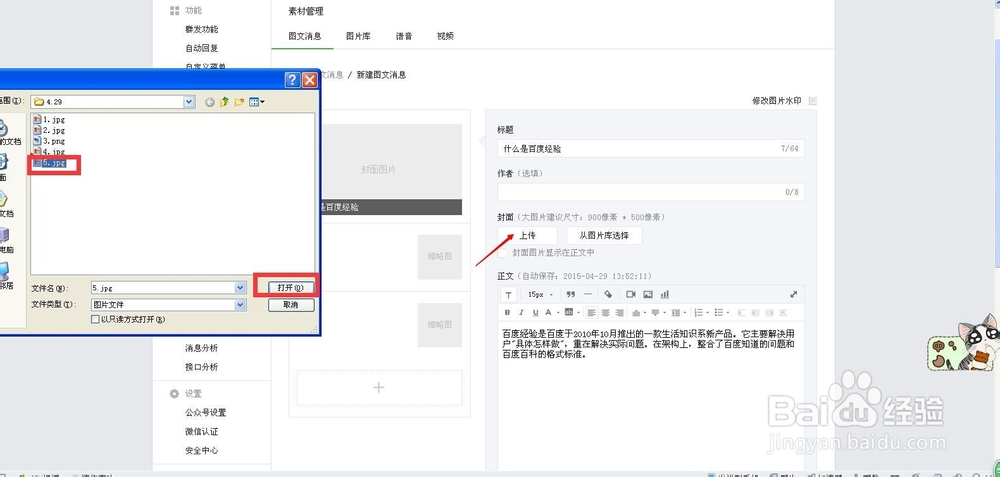Click 取消 to cancel file dialog
Image resolution: width=1000 pixels, height=477 pixels.
coord(291,305)
